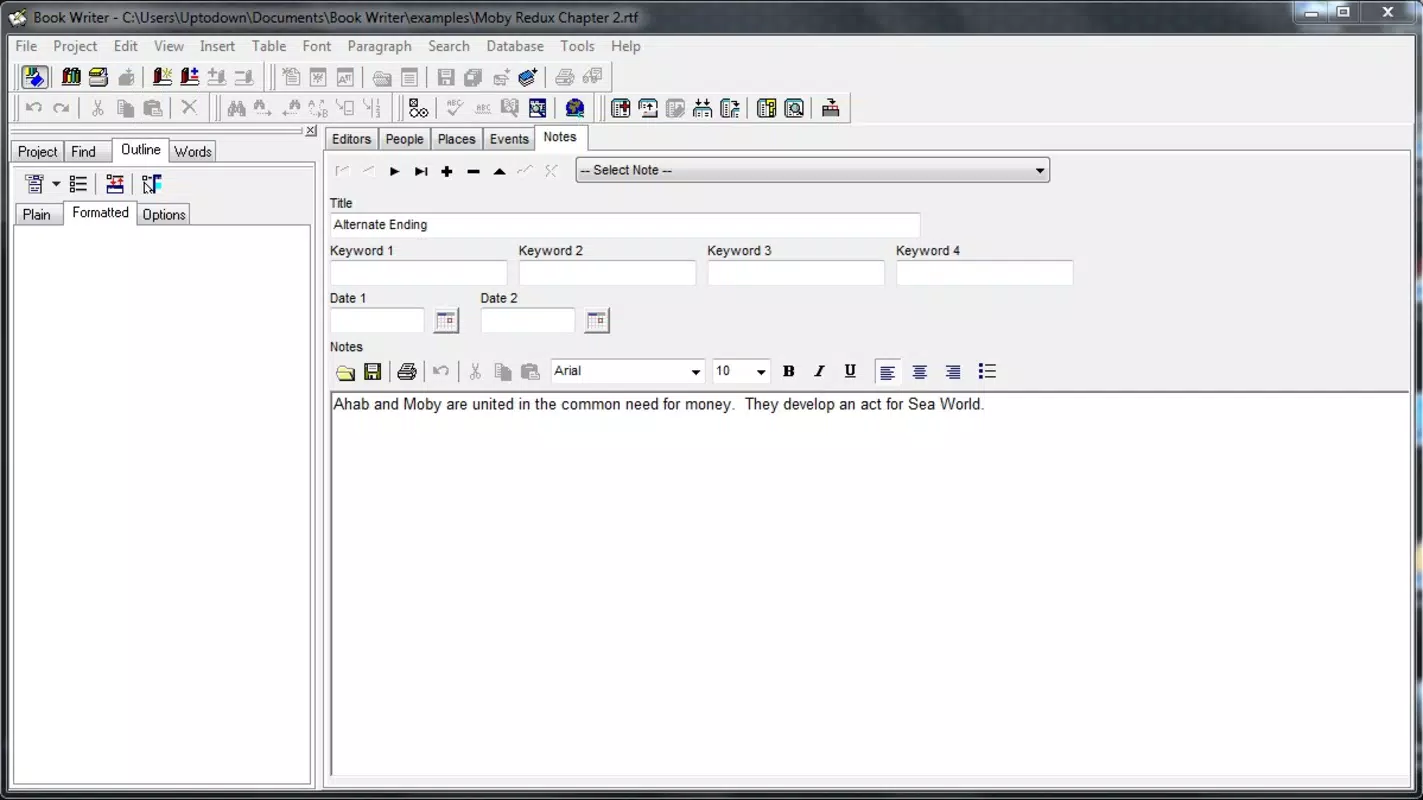Open the Paragraph menu
This screenshot has height=800, width=1423.
pyautogui.click(x=379, y=46)
